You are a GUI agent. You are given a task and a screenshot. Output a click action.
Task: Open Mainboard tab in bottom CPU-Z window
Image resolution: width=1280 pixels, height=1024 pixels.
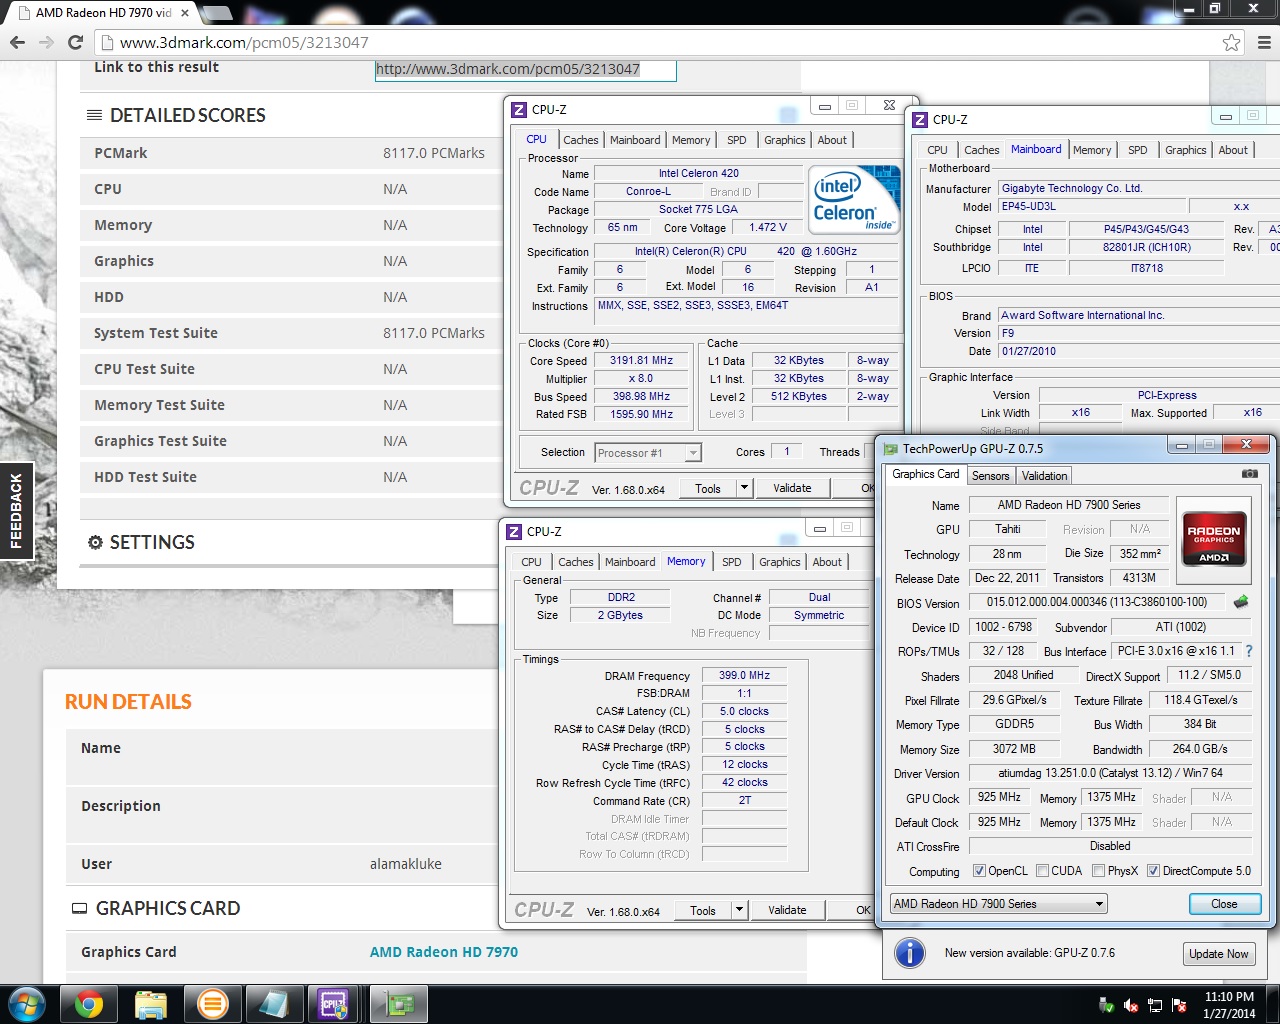(x=630, y=562)
